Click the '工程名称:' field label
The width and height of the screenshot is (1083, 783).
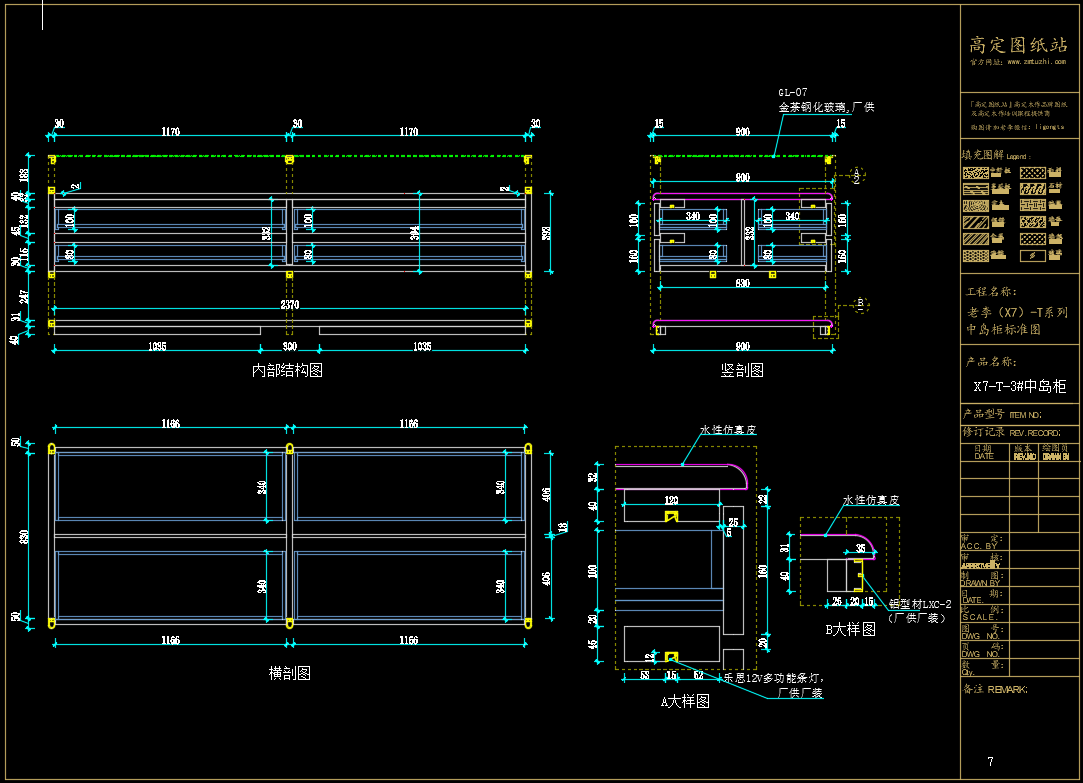tap(991, 291)
